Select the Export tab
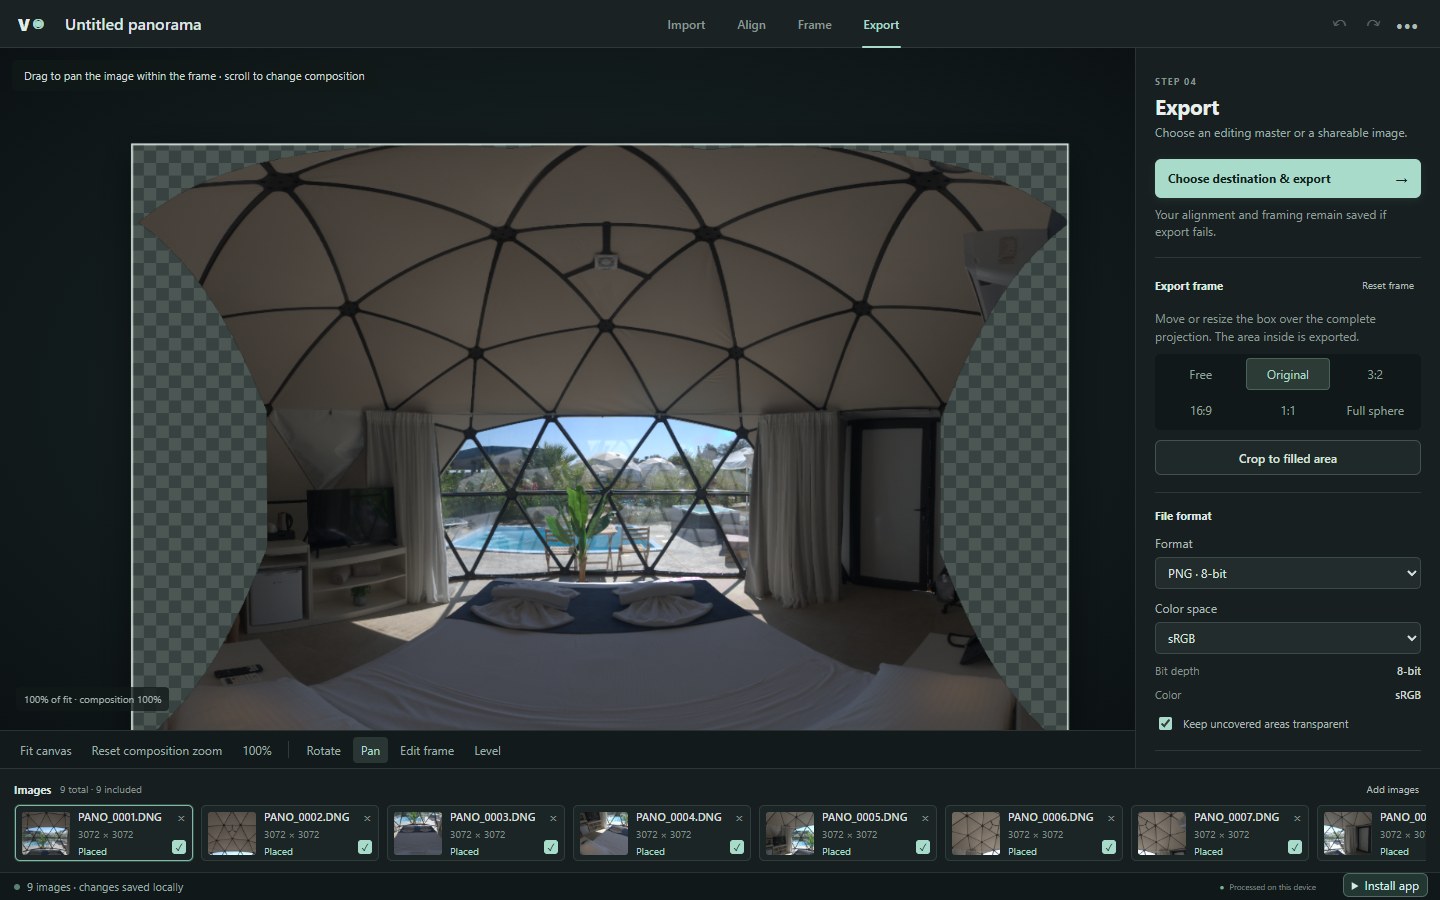Screen dimensions: 1440x900 881,25
